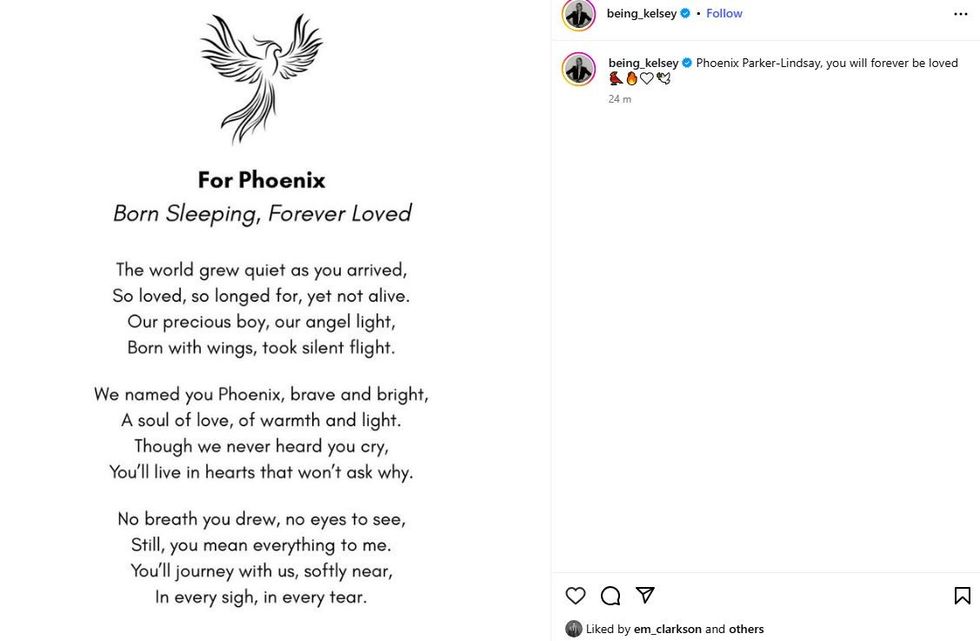Open em_clarkson's profile from likes

tap(667, 629)
